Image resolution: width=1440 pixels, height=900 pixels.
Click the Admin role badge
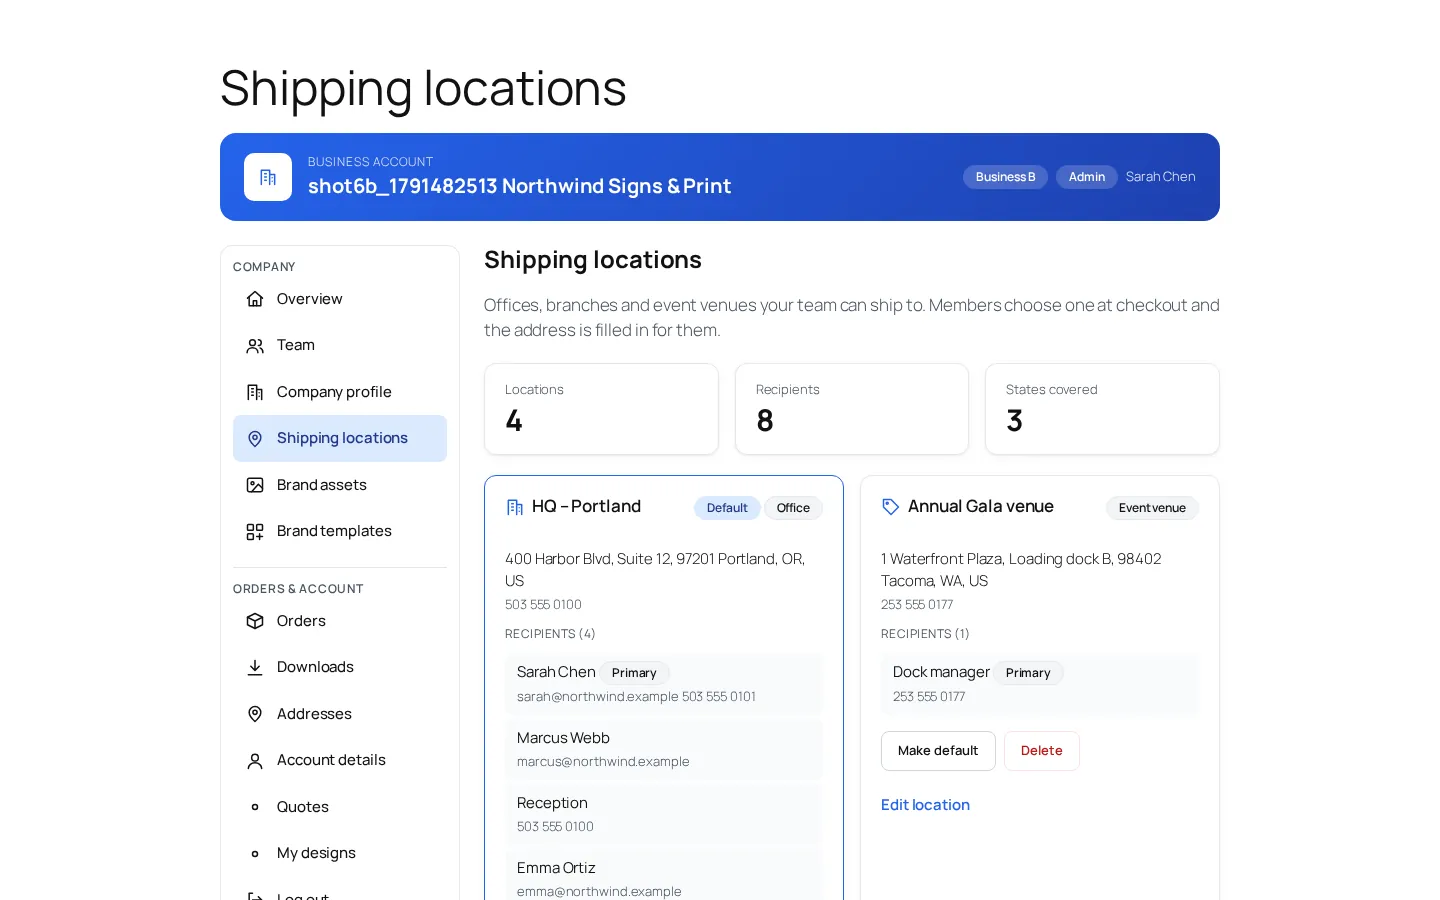[1087, 177]
